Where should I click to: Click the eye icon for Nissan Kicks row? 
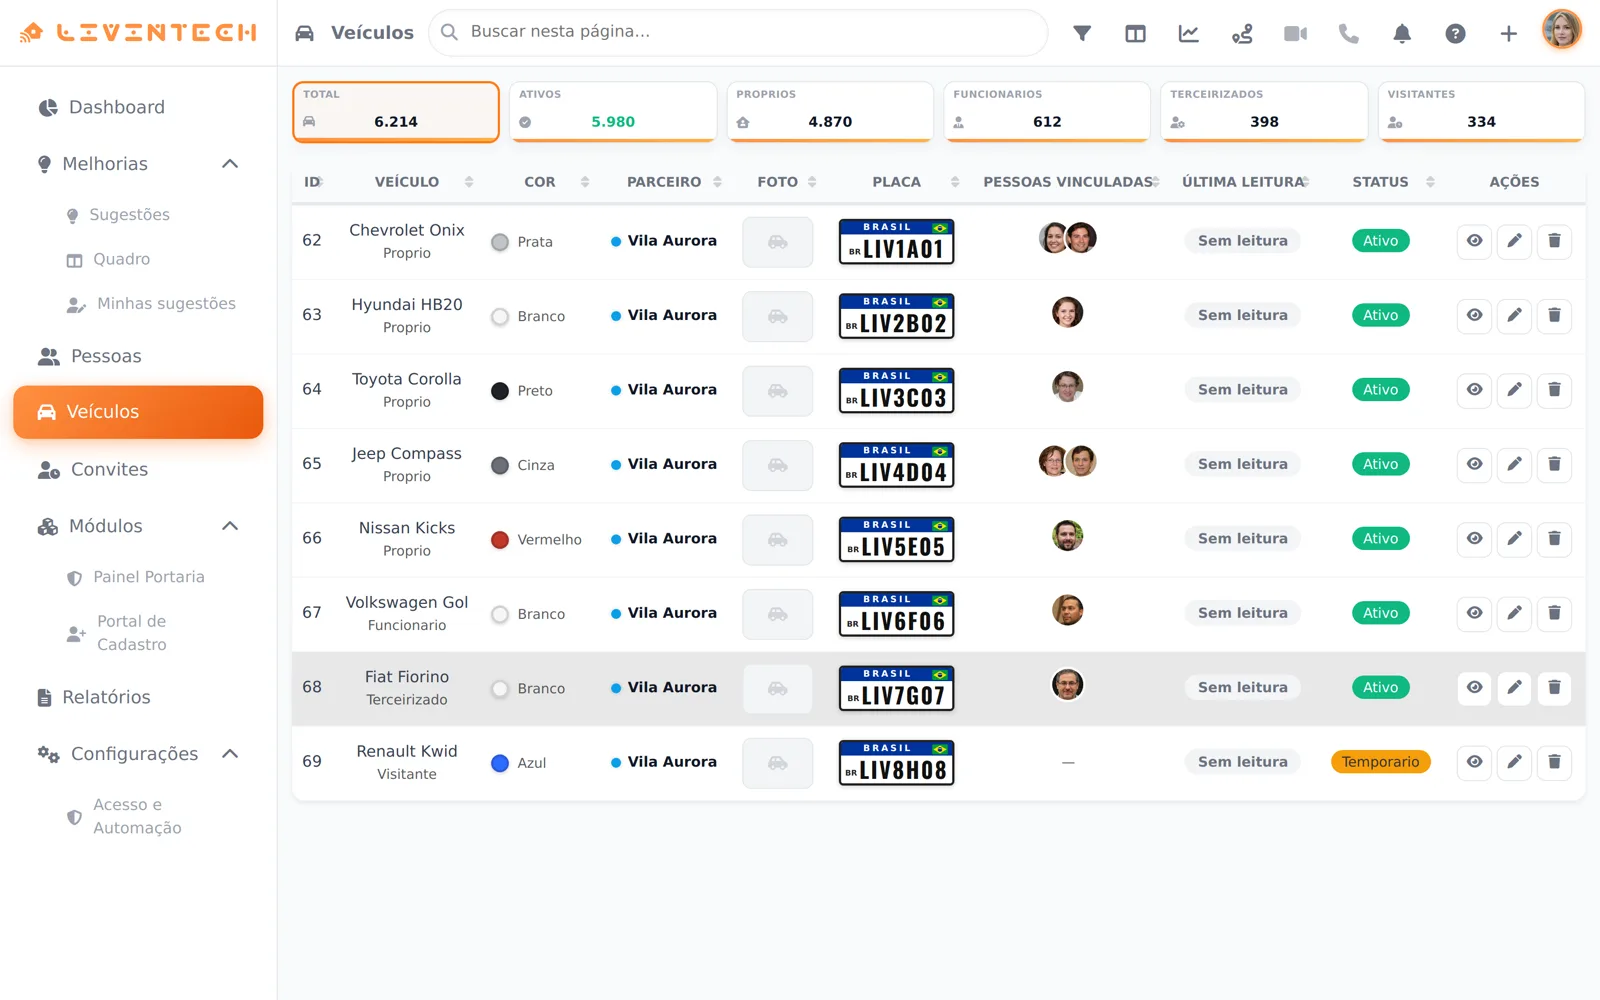1474,539
